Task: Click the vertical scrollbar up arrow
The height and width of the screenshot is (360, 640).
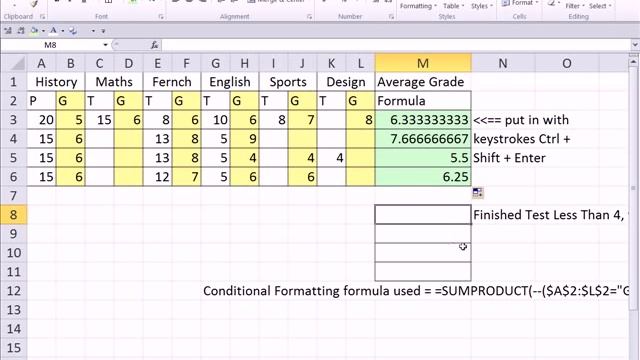Action: pos(633,62)
